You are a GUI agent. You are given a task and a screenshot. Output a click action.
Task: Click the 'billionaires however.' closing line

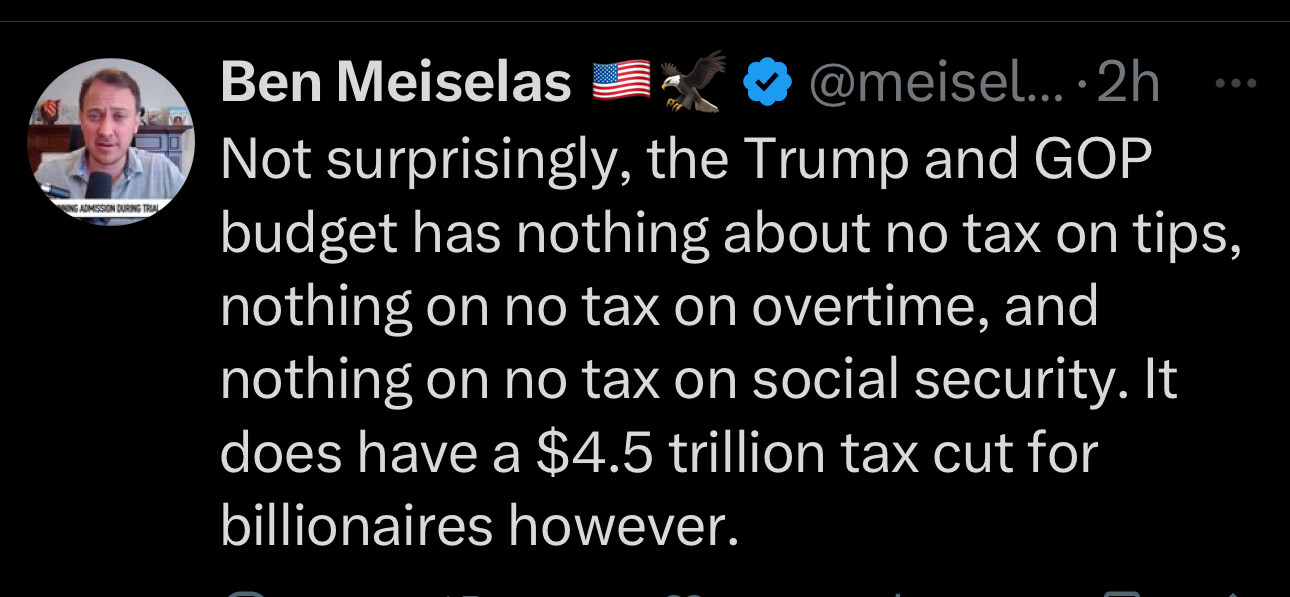[479, 527]
